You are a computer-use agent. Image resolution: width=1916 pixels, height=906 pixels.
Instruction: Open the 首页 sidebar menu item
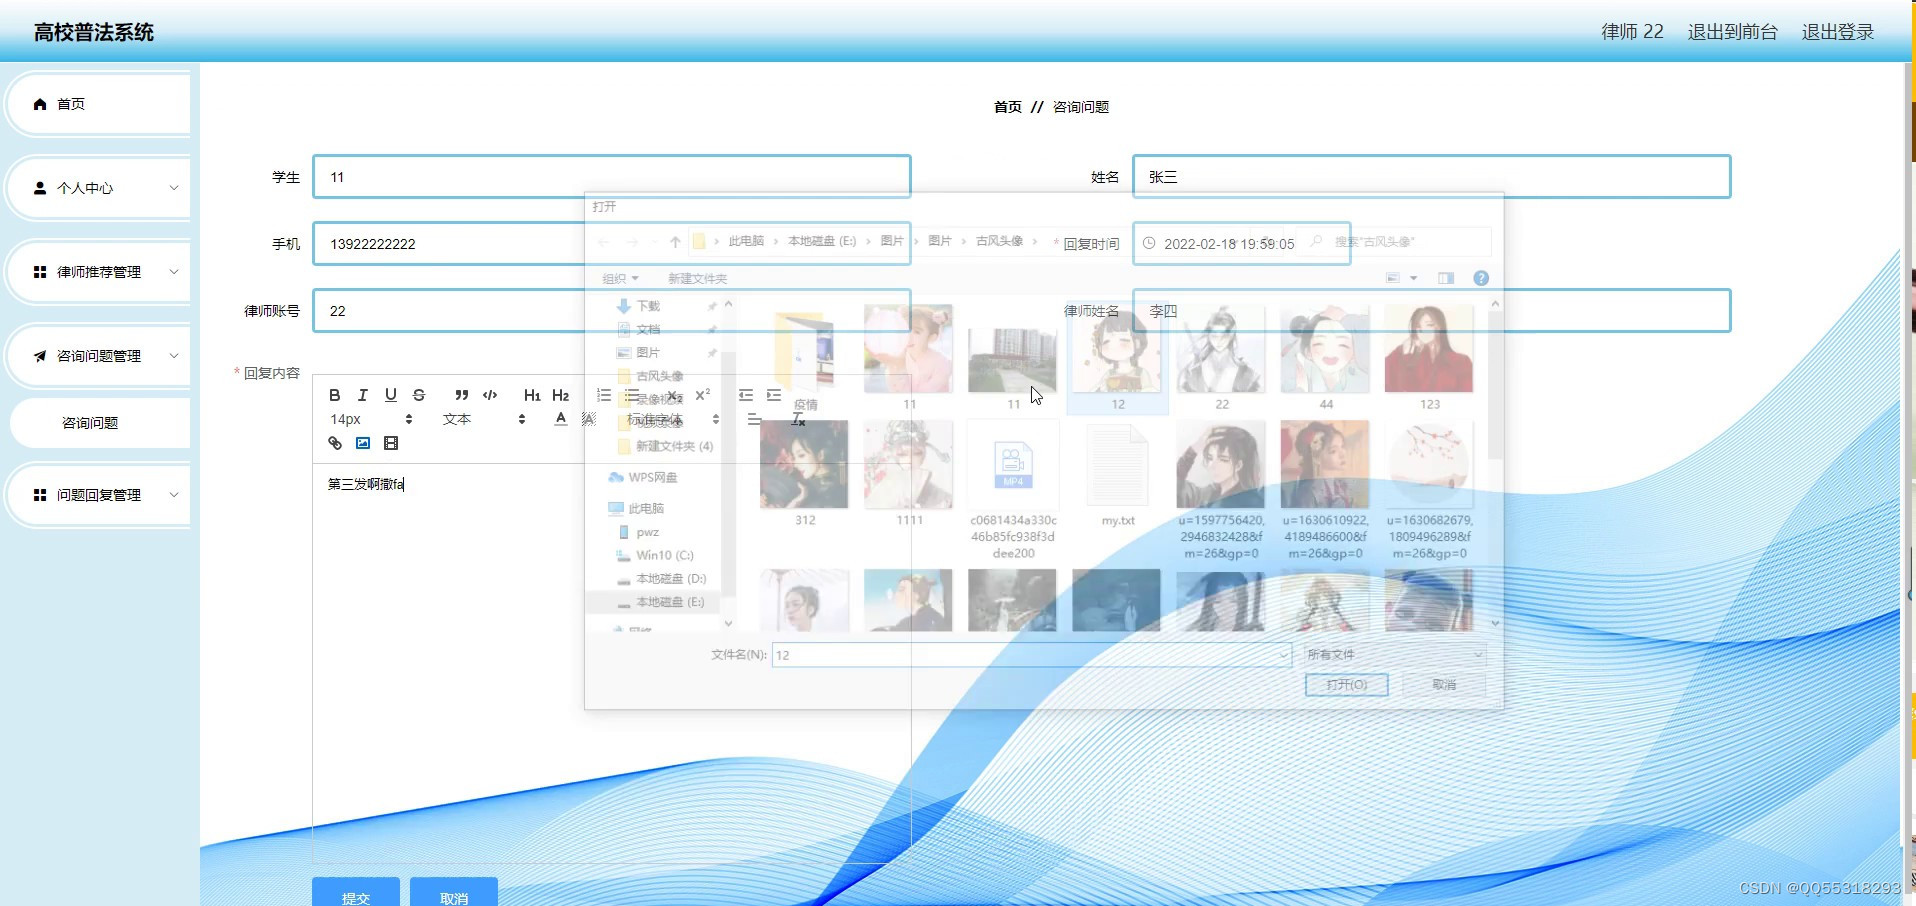coord(98,104)
